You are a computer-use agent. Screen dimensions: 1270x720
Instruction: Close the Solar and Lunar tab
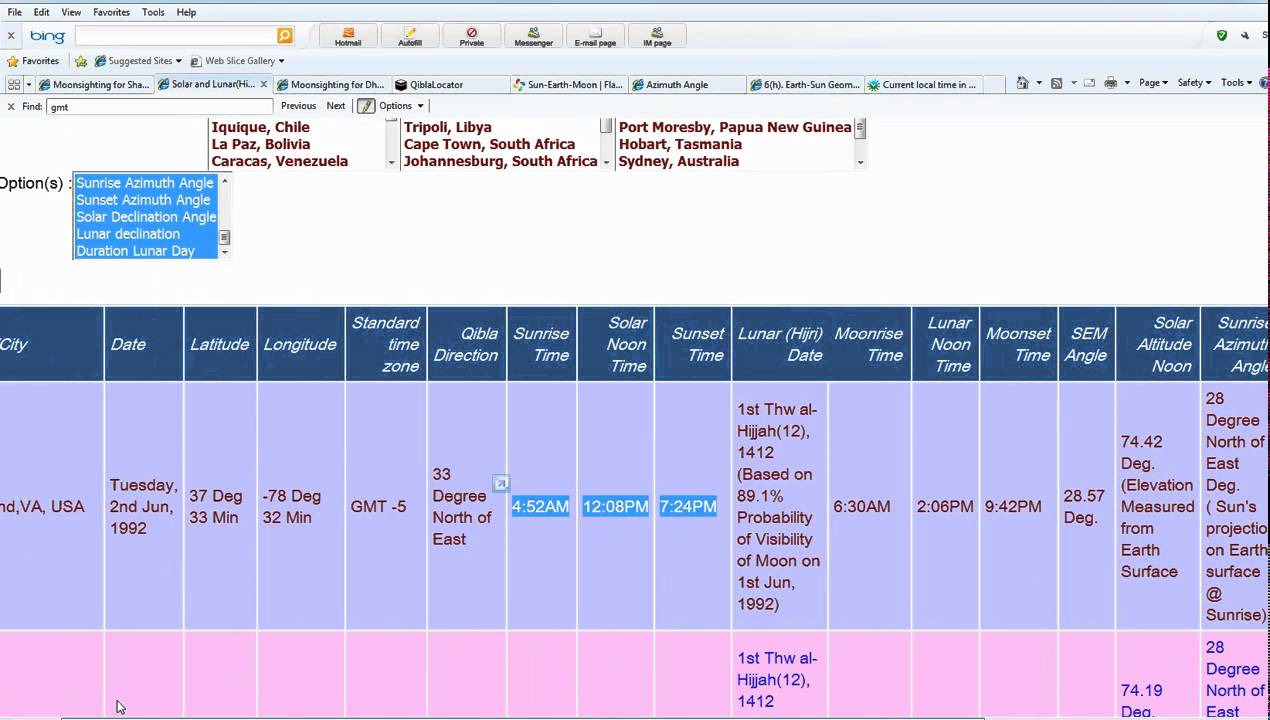point(264,84)
